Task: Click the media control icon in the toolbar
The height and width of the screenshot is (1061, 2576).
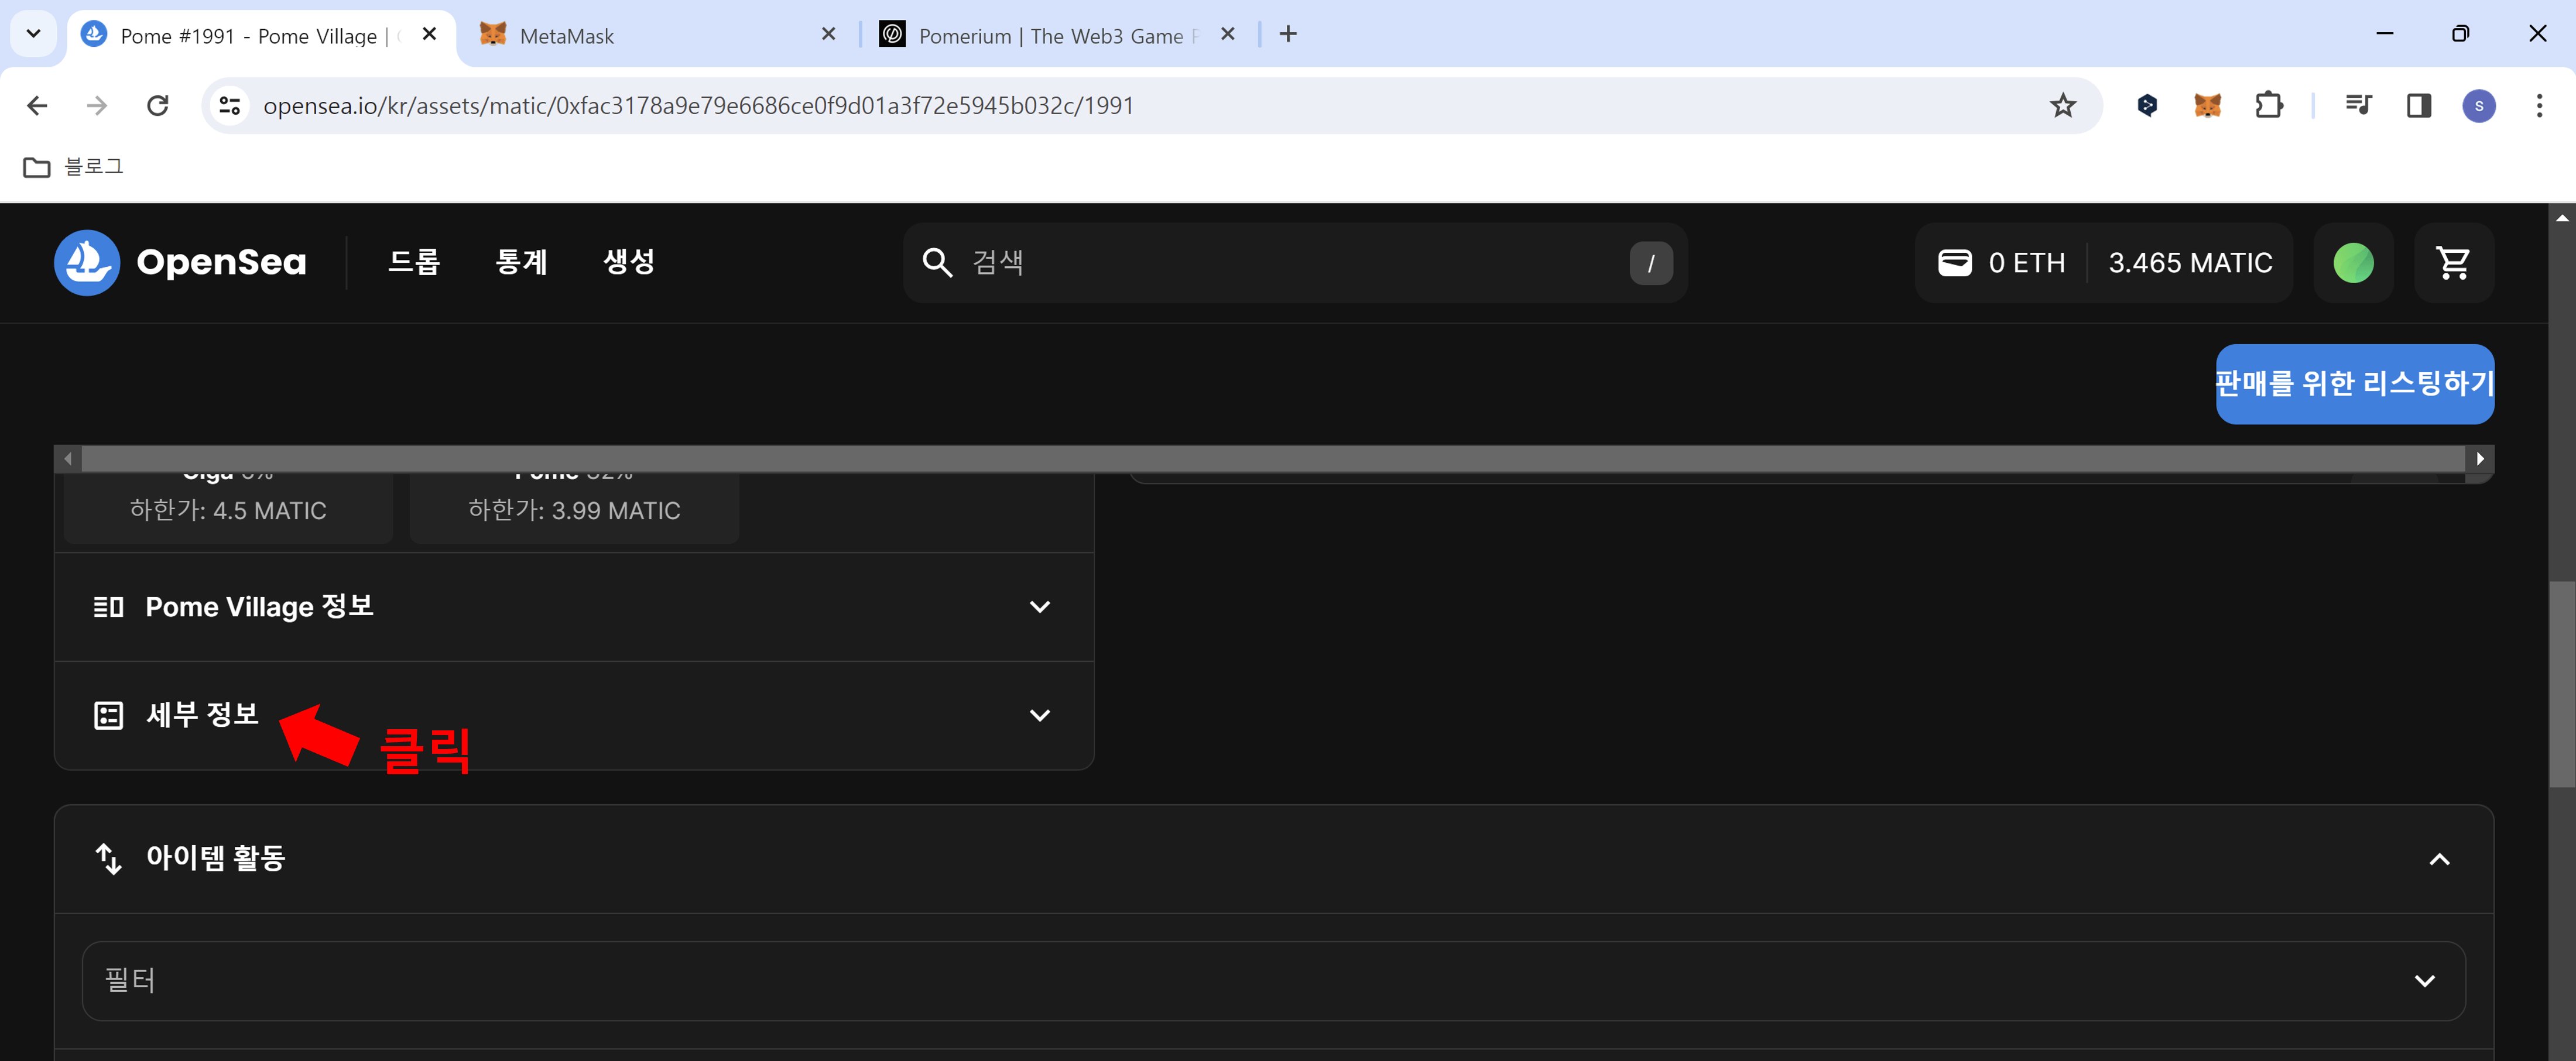Action: point(2358,105)
